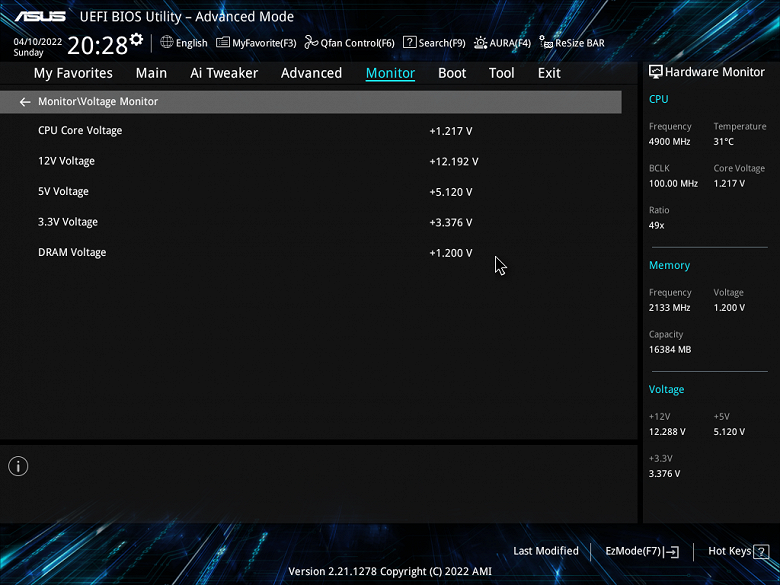
Task: Click the date 04/10/2022
Action: (x=38, y=42)
